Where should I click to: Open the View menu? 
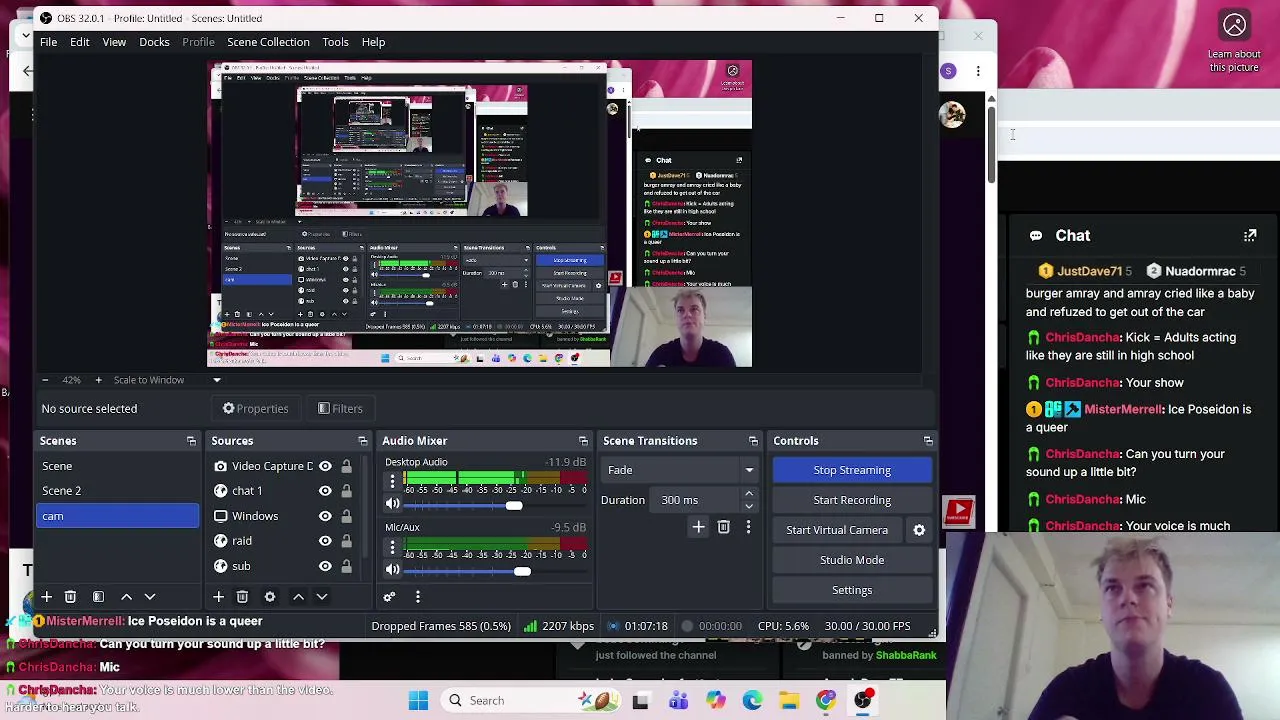click(x=114, y=42)
